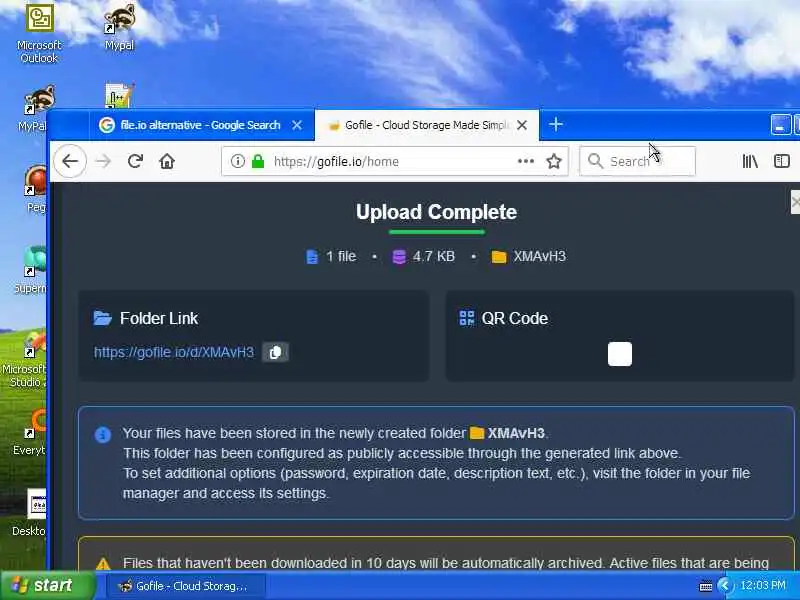Go to browser home page icon
This screenshot has width=800, height=600.
(167, 161)
